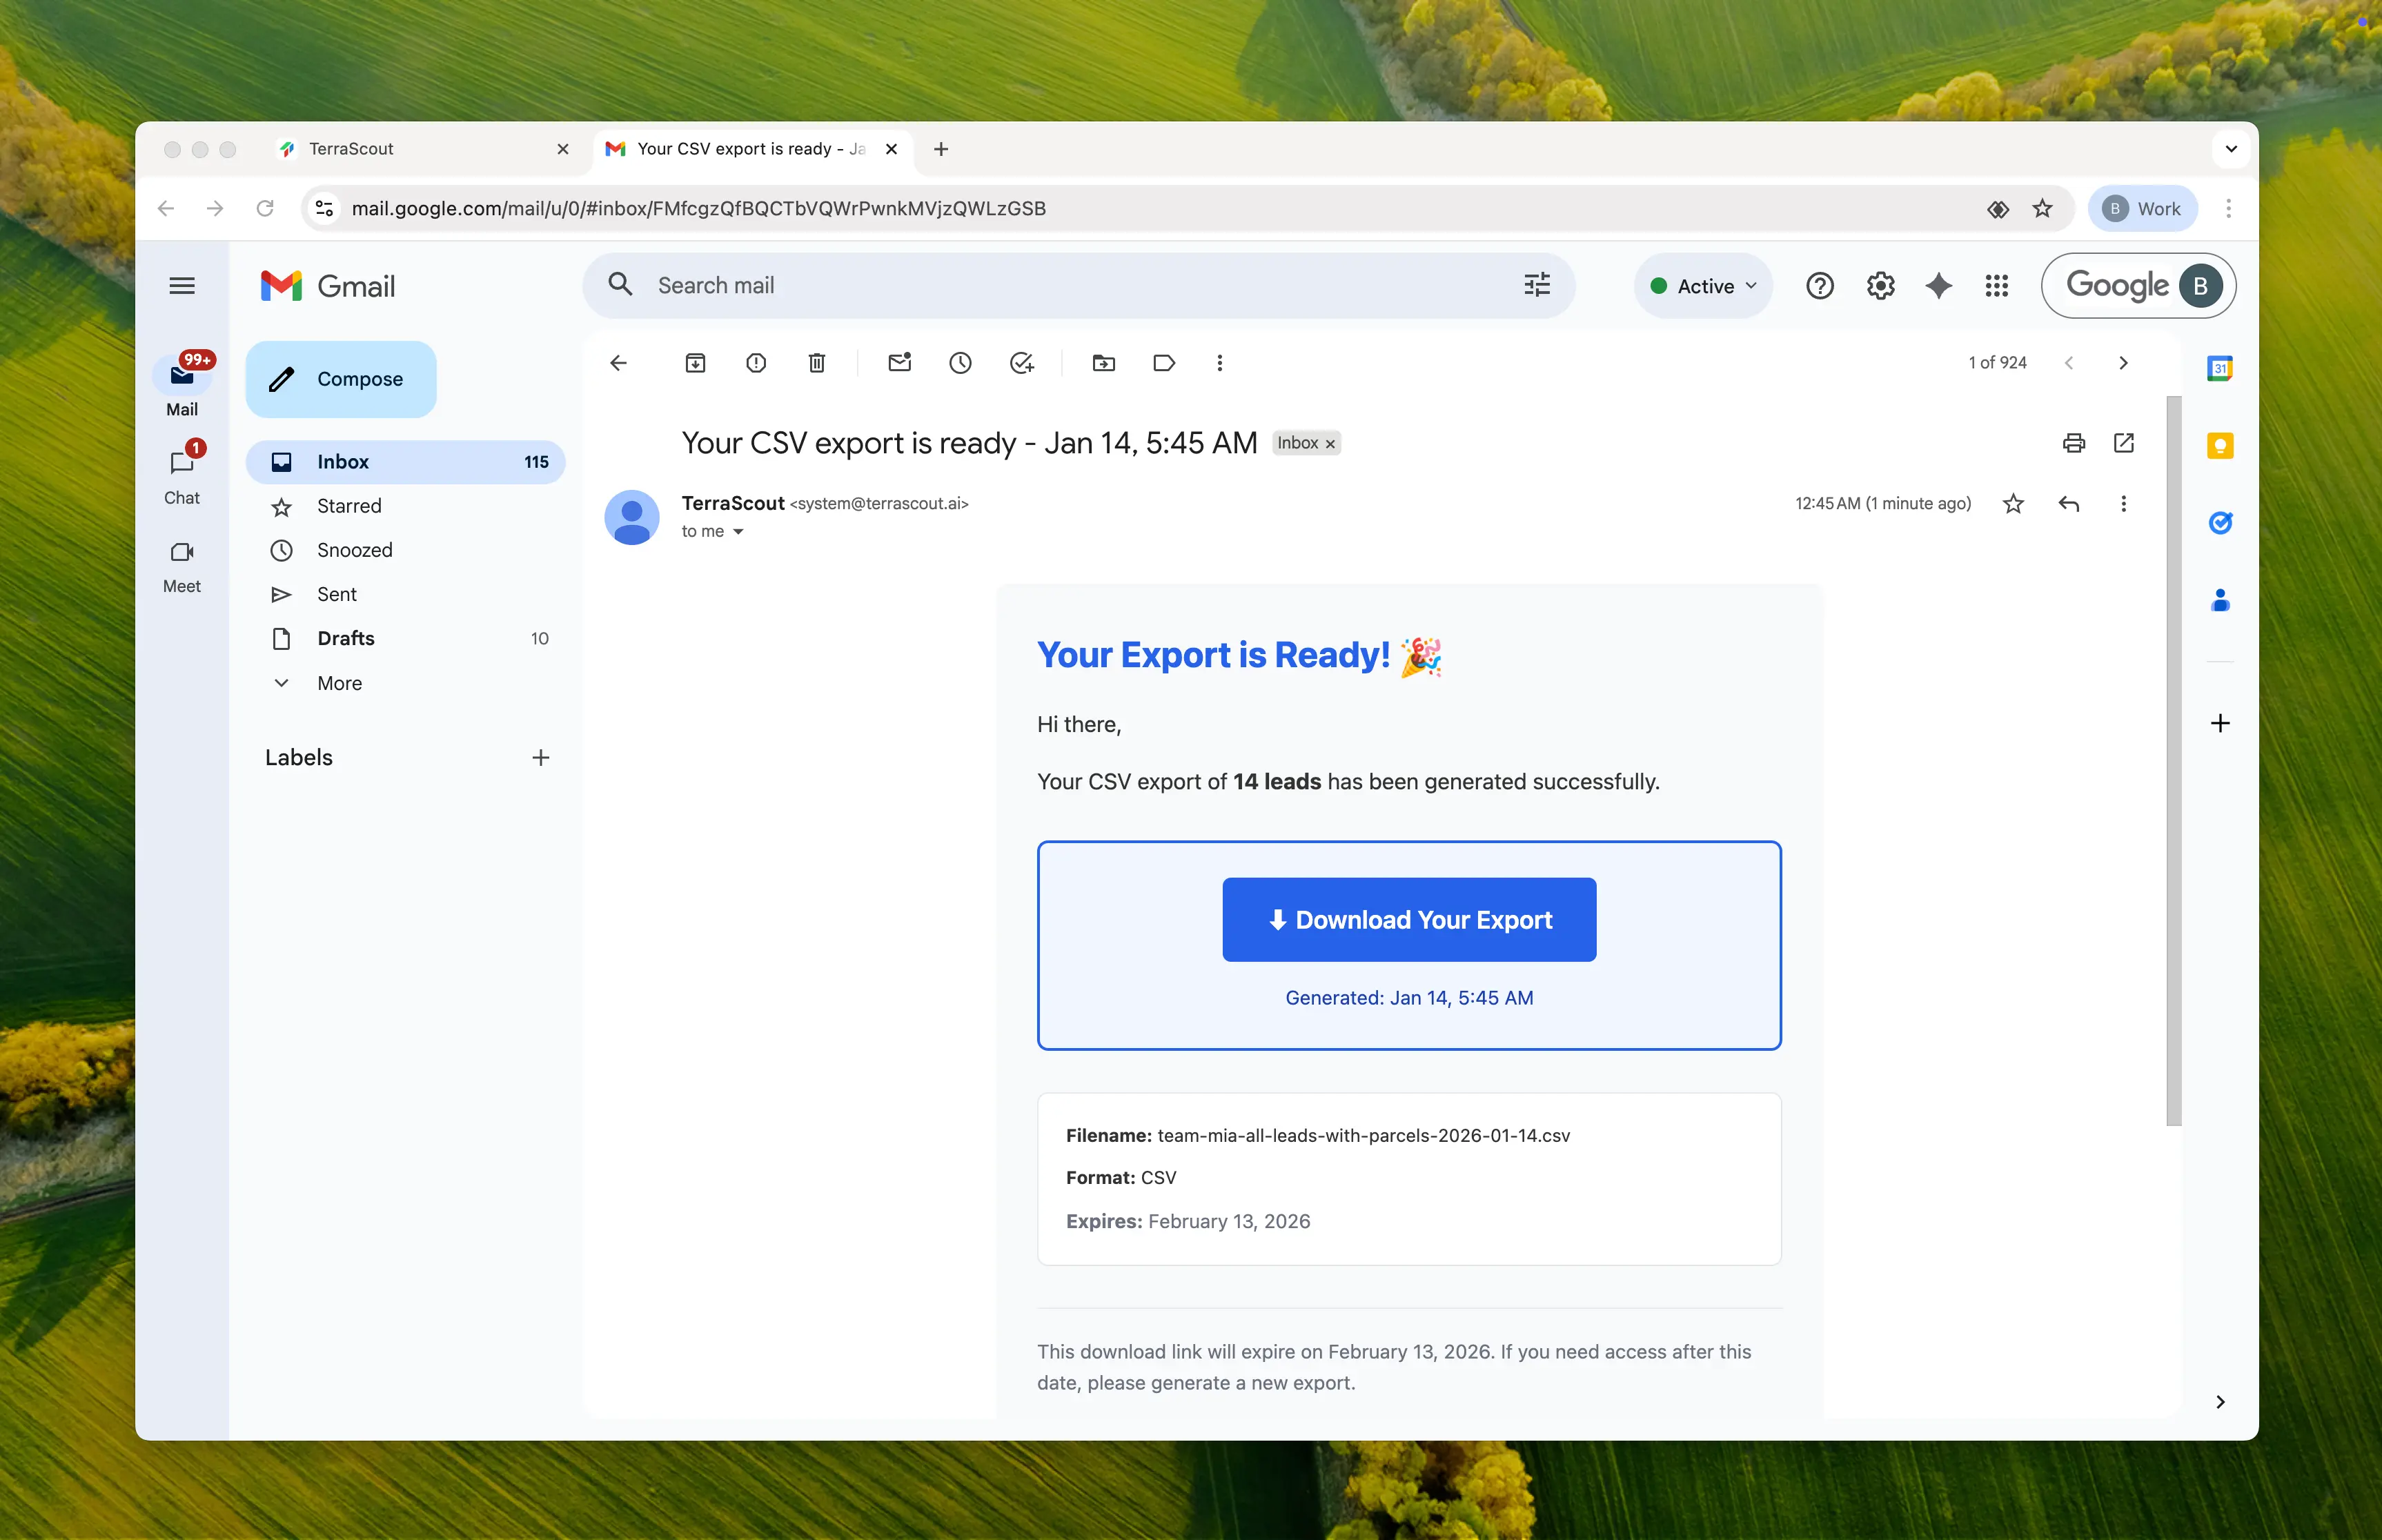Archive this email with the archive icon

pyautogui.click(x=695, y=363)
